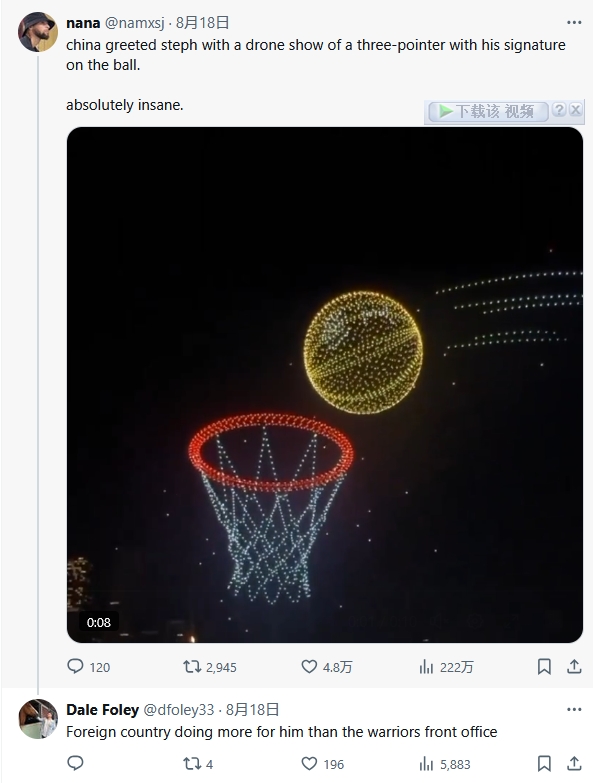Viewport: 593px width, 783px height.
Task: Open more options on Dale Foley's reply
Action: pos(574,710)
